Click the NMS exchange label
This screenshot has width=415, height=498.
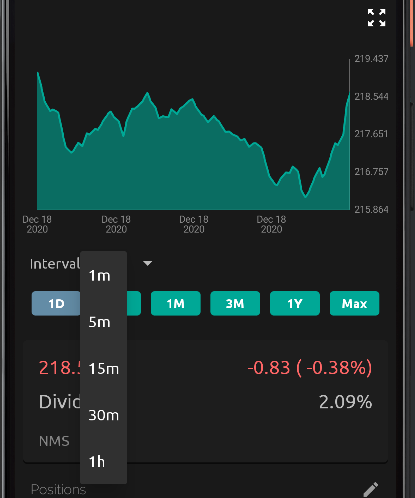[x=54, y=441]
